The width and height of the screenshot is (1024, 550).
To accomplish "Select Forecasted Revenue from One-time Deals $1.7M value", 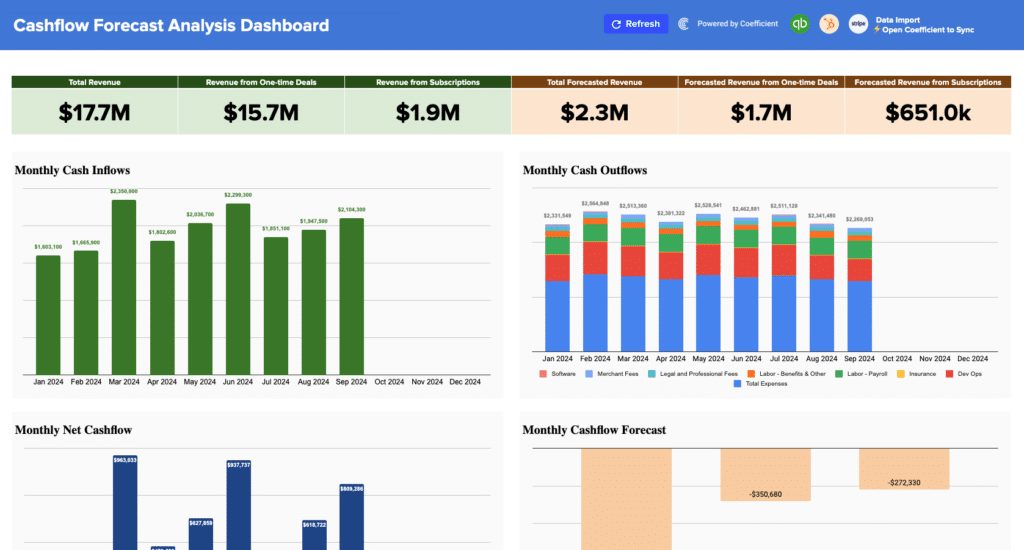I will pos(761,112).
